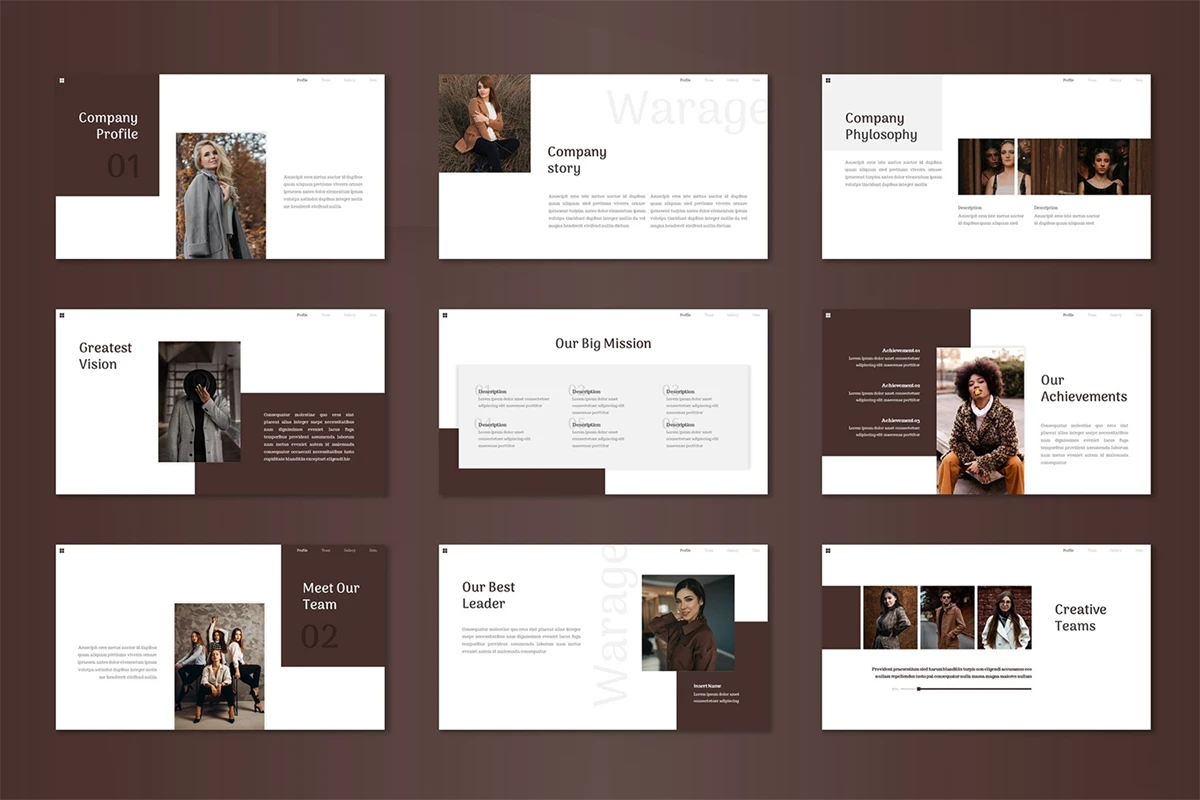Click Insert Name label under leader photo
The height and width of the screenshot is (800, 1200).
point(707,686)
